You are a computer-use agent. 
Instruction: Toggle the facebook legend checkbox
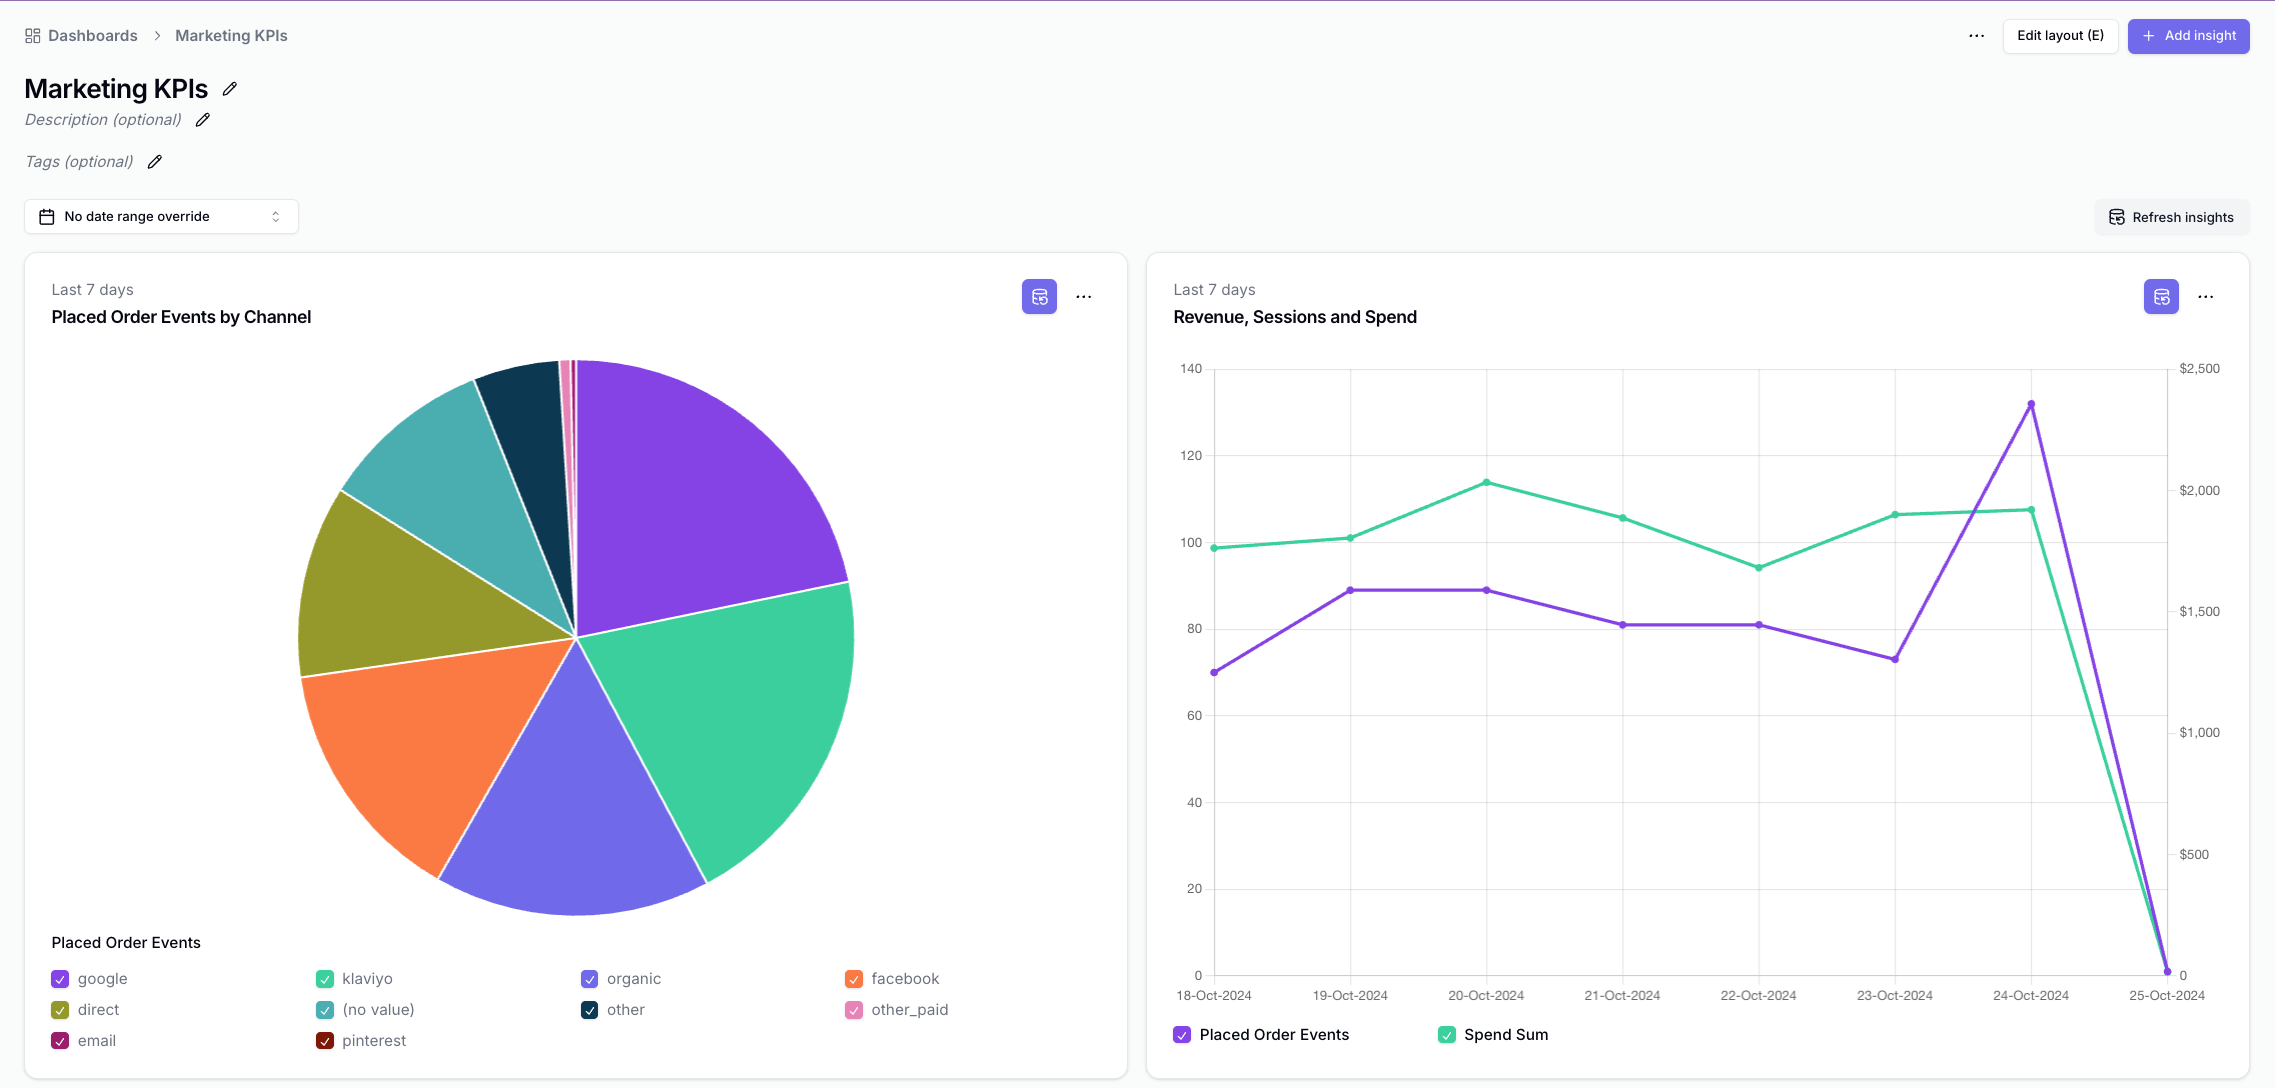click(854, 979)
